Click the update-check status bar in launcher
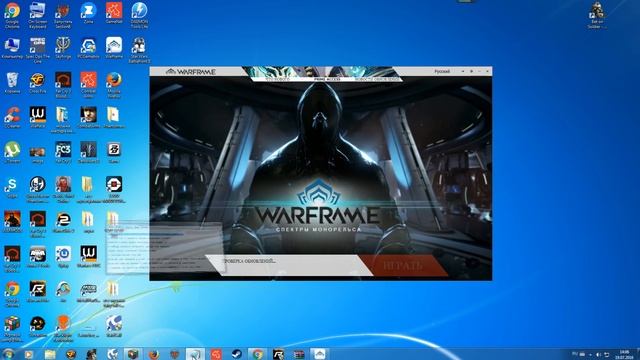This screenshot has width=640, height=360. coord(288,265)
